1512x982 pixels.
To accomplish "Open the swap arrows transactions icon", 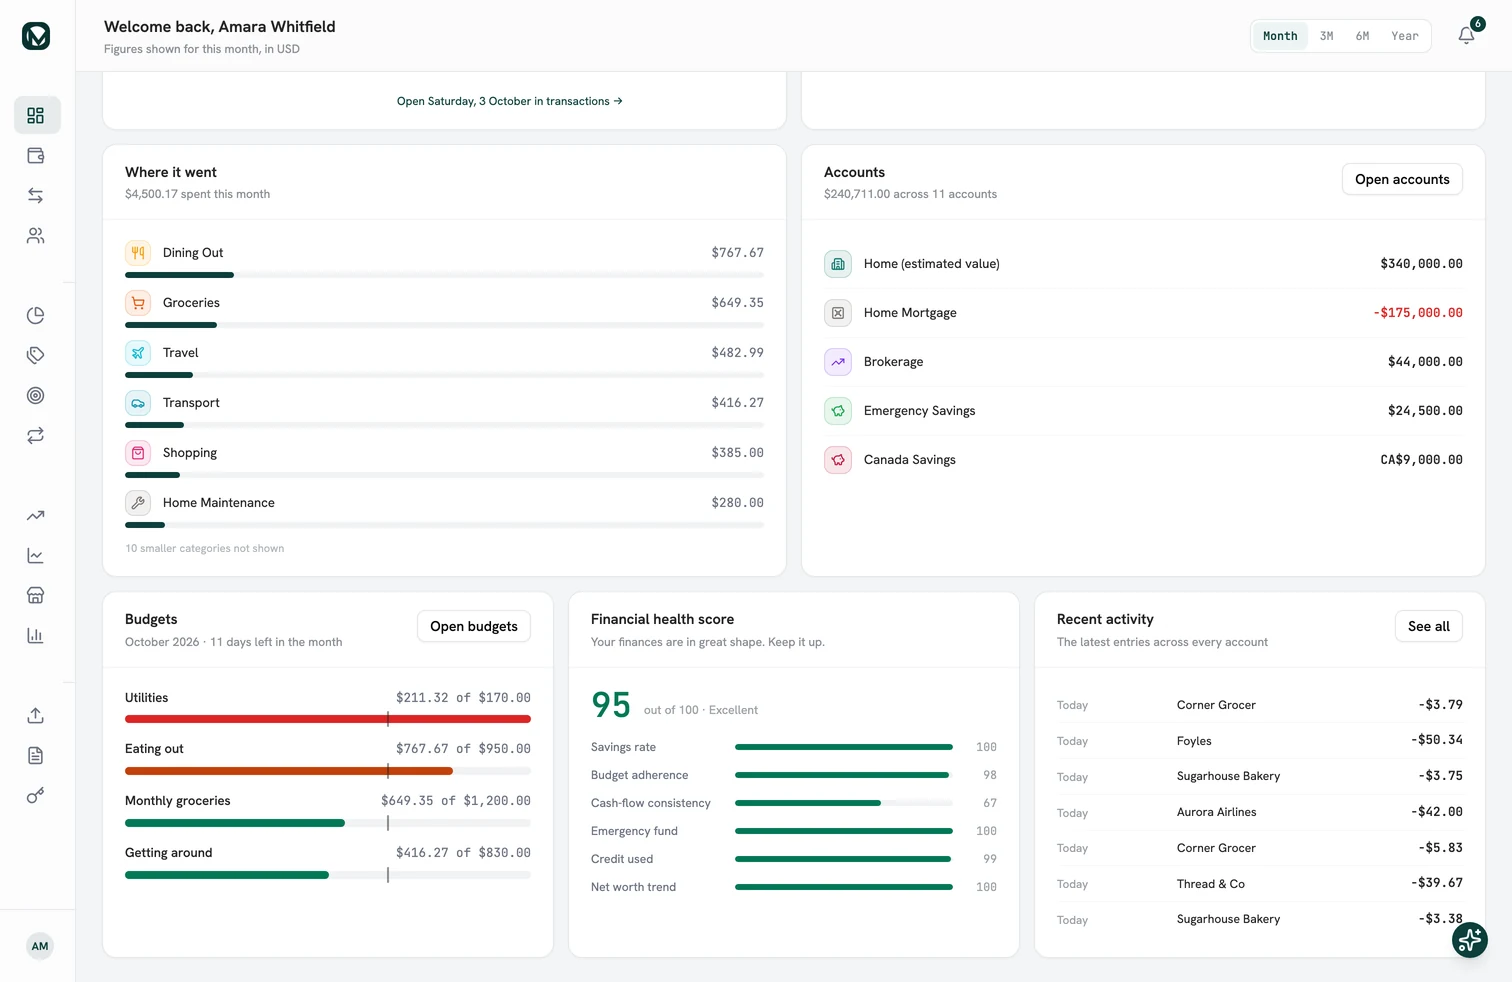I will click(36, 195).
